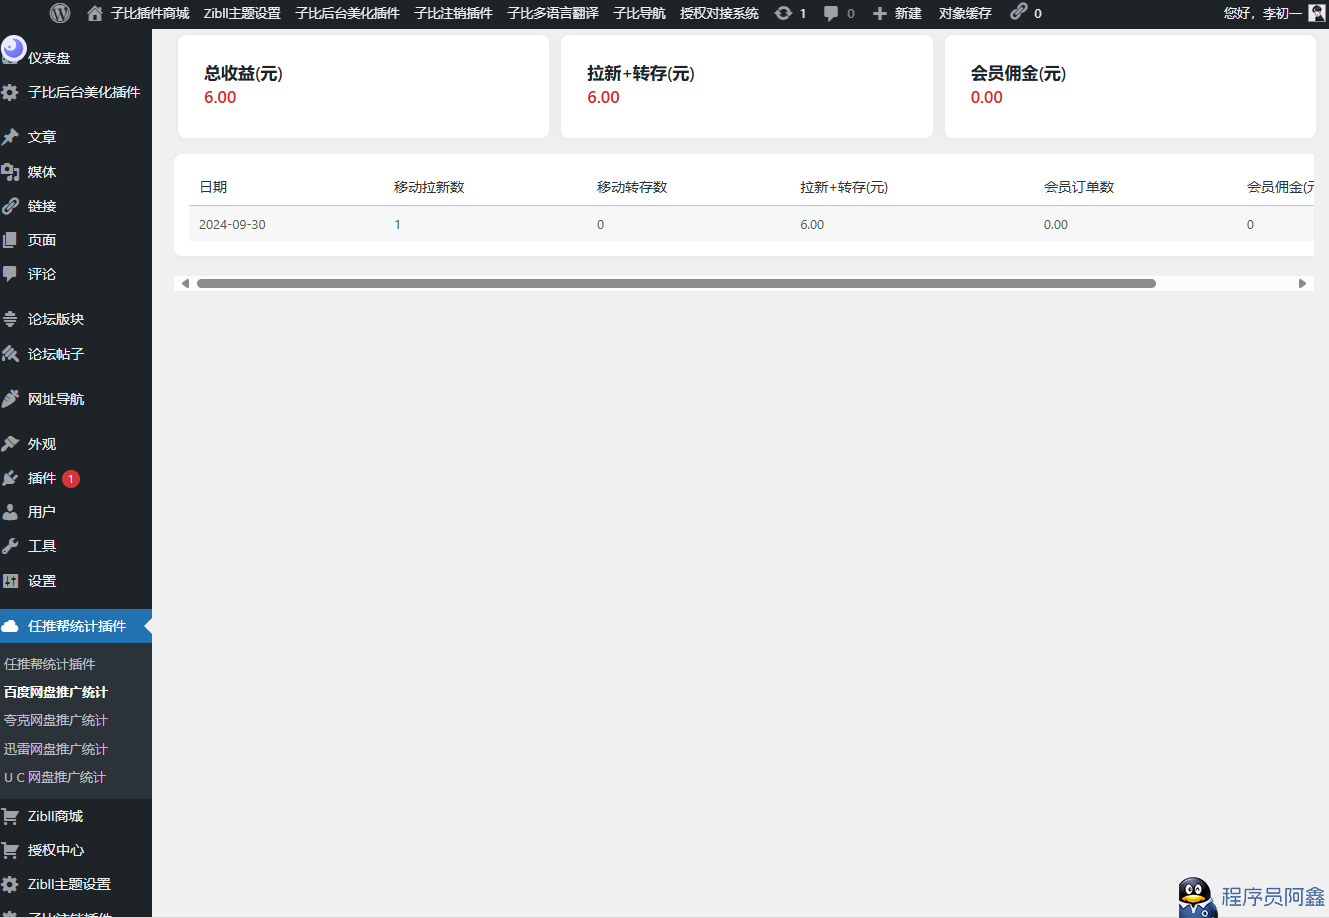Screen dimensions: 1329x918
Task: Open 授权对接系统 in the admin bar
Action: tap(719, 13)
